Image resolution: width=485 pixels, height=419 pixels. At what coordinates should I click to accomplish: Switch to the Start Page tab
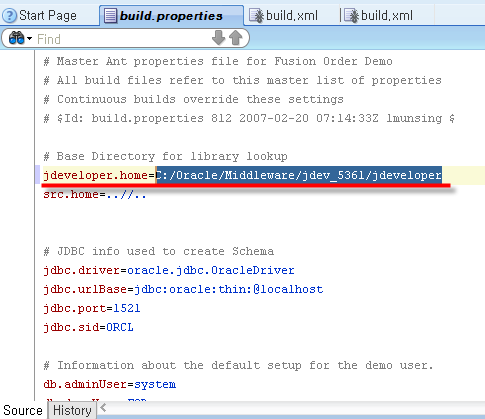coord(48,16)
